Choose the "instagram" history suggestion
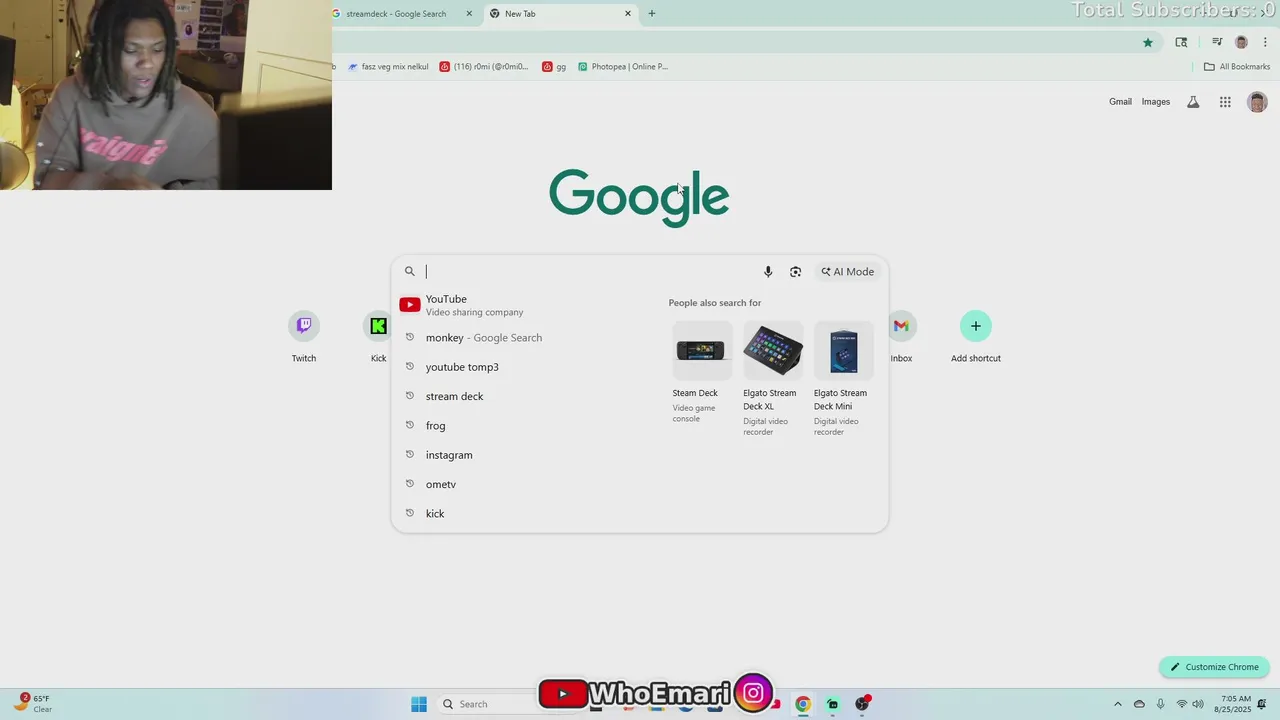The image size is (1280, 720). click(x=520, y=455)
